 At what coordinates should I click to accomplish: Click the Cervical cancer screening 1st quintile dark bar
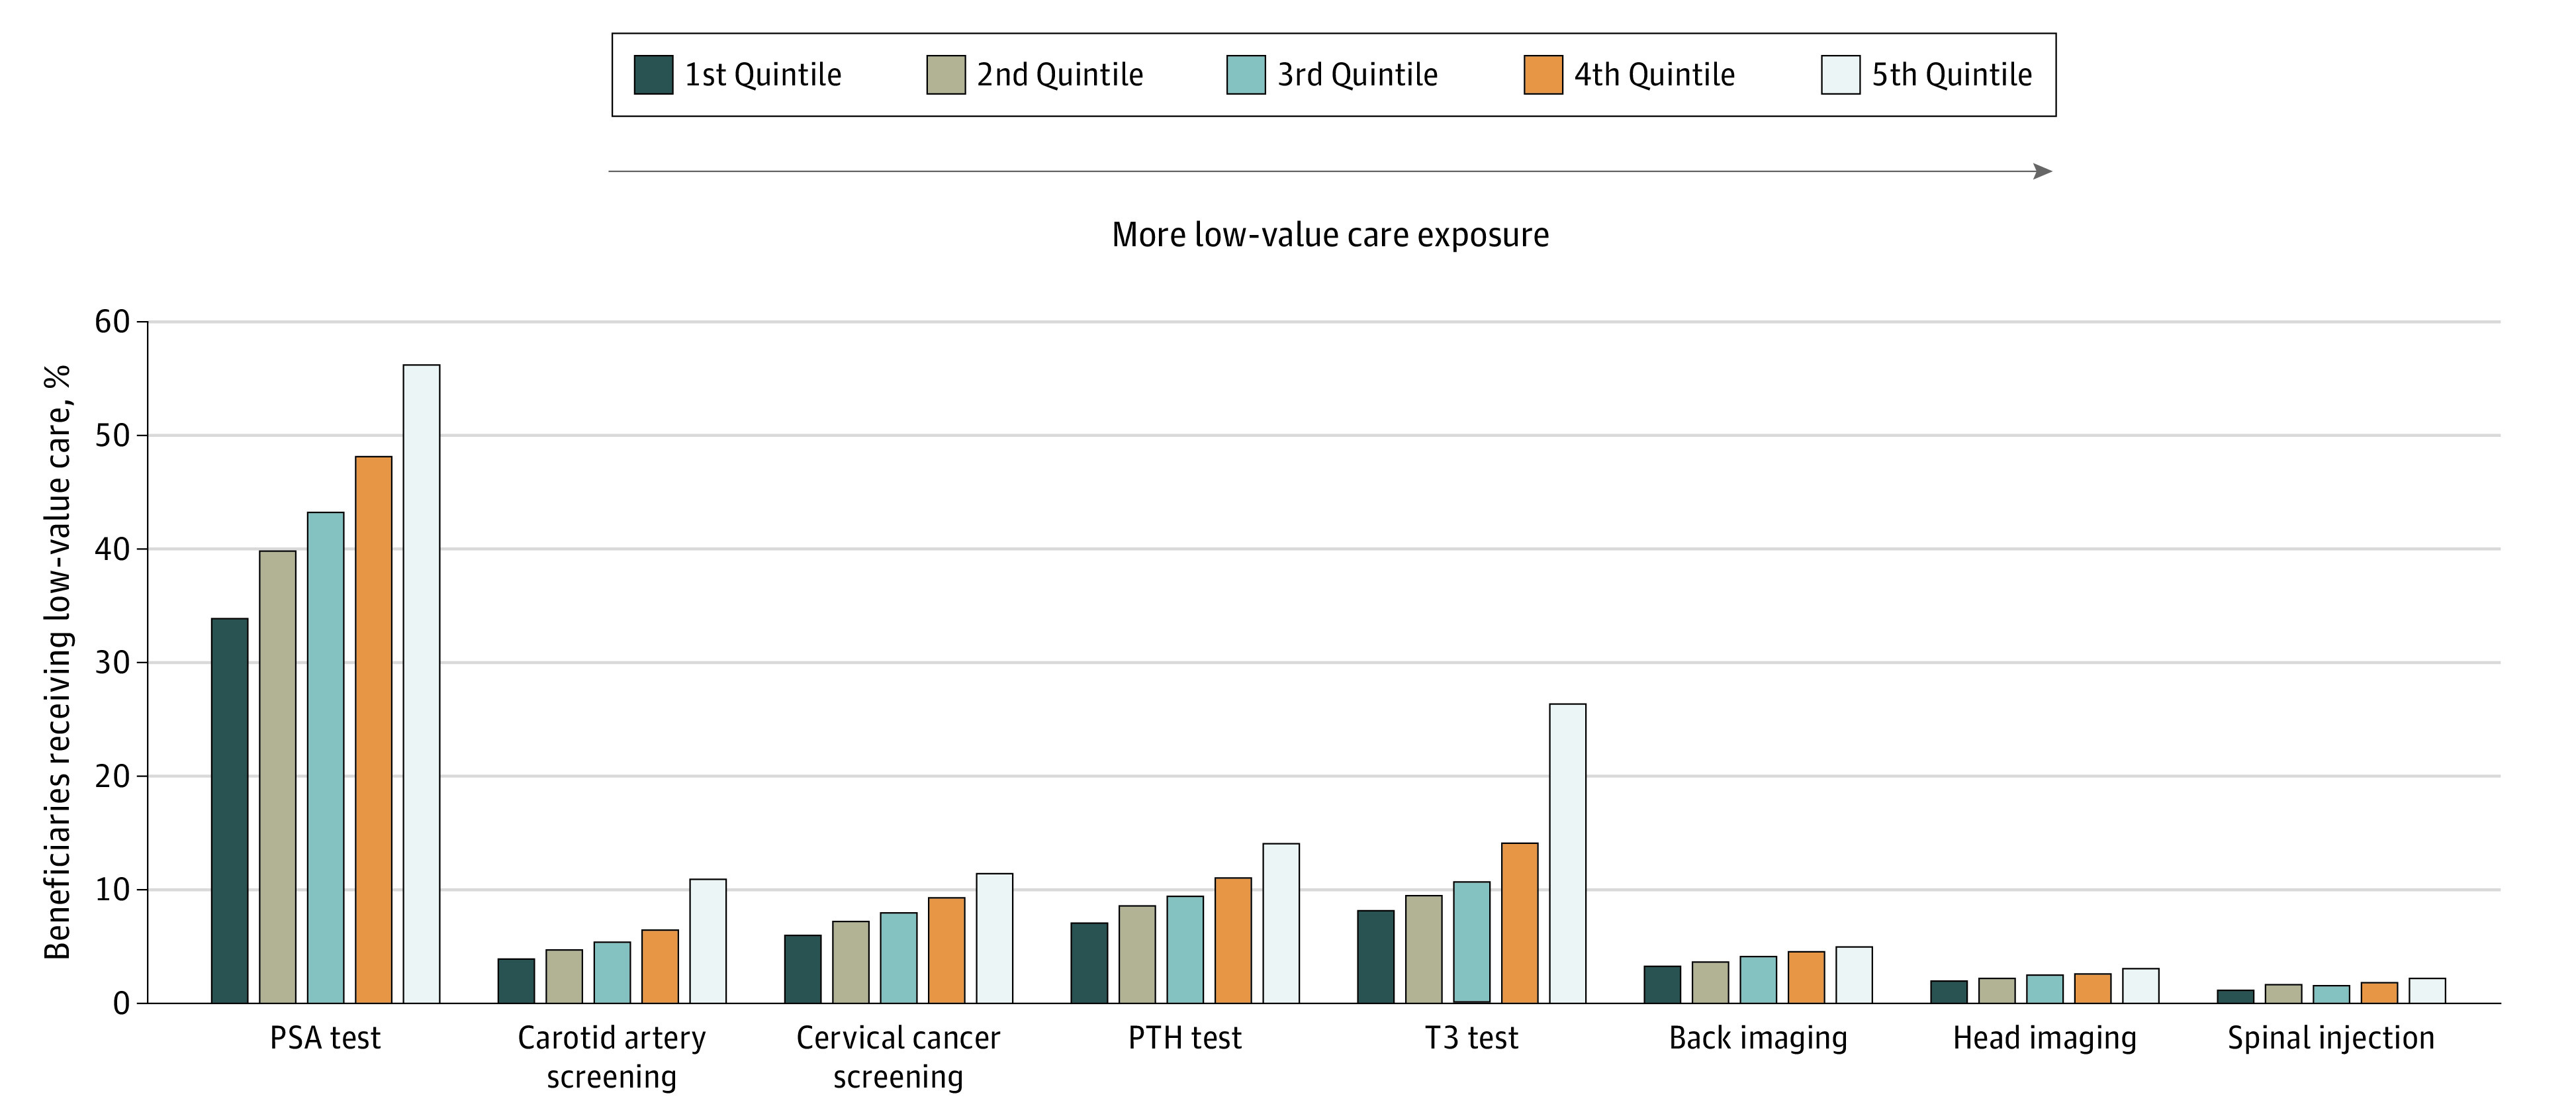[803, 969]
